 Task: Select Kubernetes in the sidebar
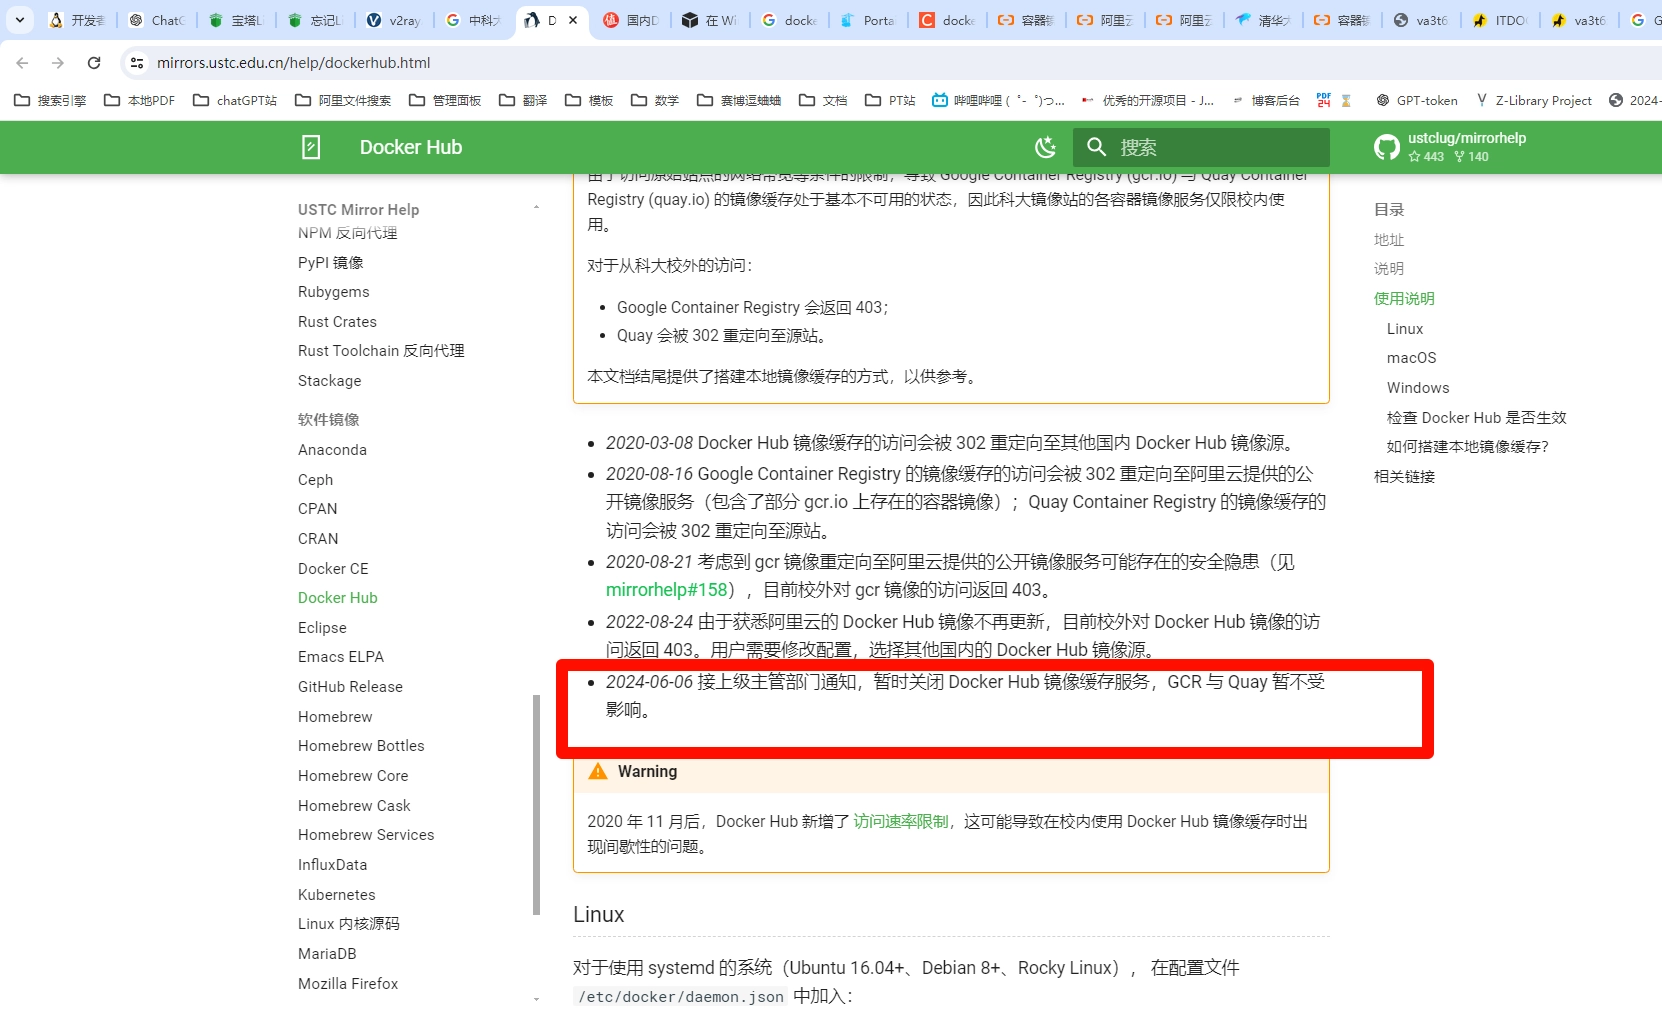click(336, 894)
